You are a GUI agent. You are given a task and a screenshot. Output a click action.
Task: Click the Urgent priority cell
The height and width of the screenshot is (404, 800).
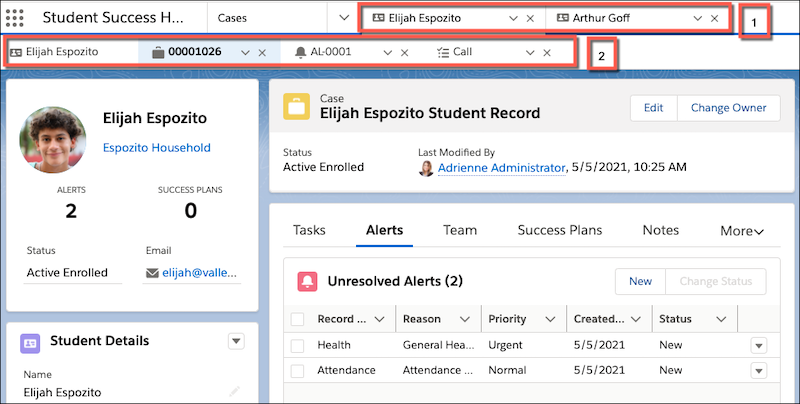(505, 345)
